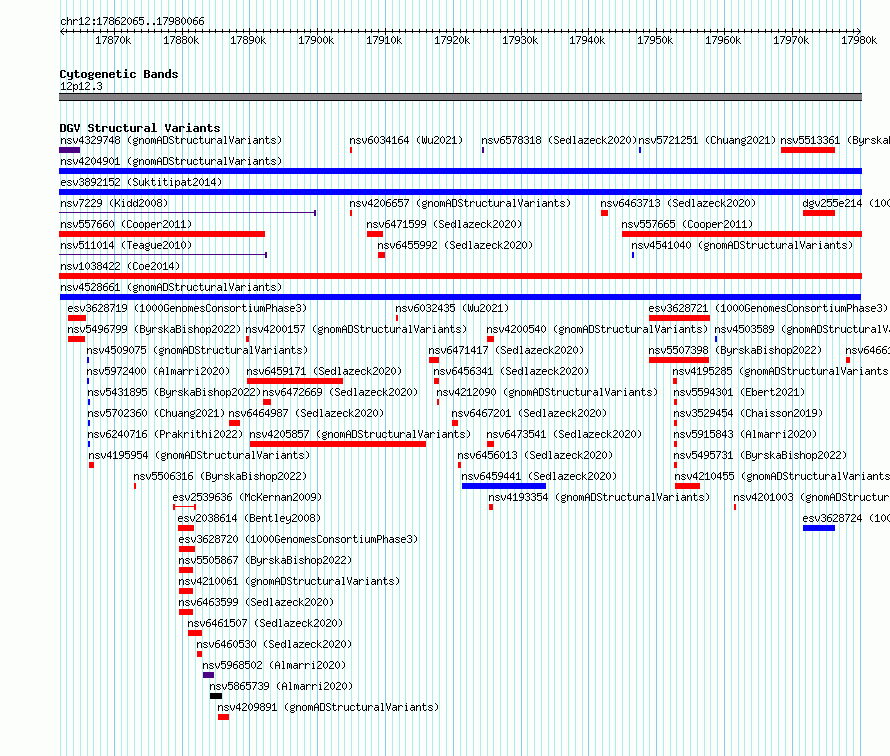890x756 pixels.
Task: Click the red bar under nsv1038422
Action: point(460,276)
